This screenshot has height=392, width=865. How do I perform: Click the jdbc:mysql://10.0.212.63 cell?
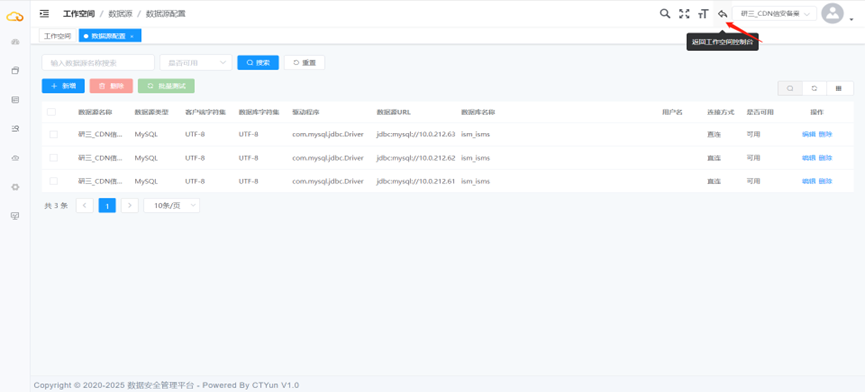(x=416, y=134)
